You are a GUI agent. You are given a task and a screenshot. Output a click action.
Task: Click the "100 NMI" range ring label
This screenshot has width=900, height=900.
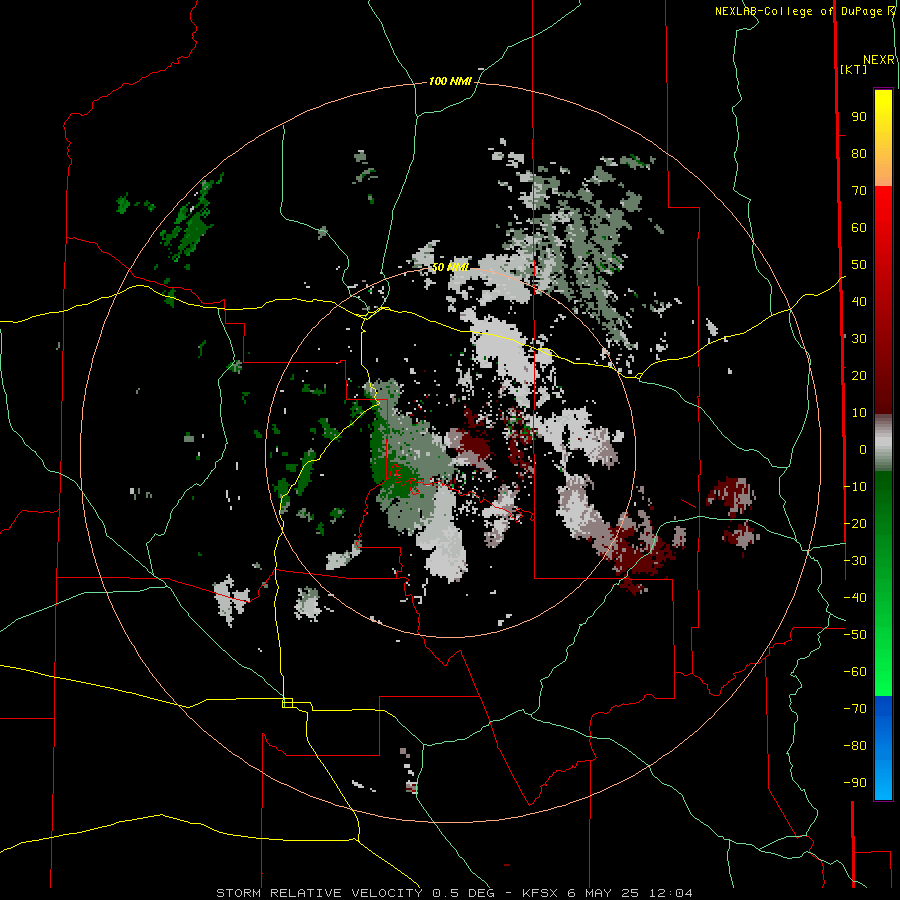450,82
